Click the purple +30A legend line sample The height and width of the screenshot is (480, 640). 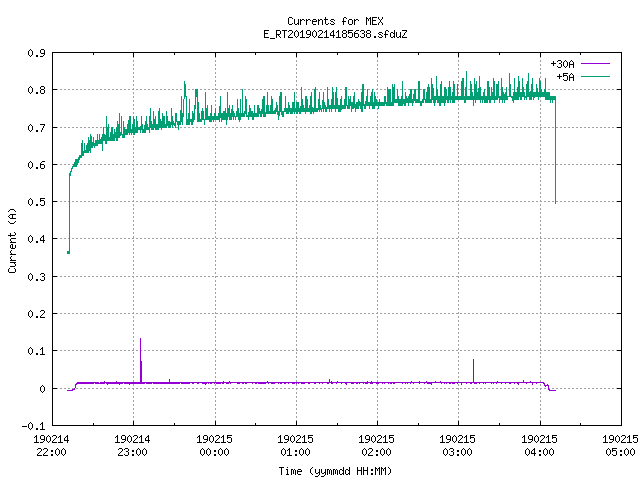point(595,64)
